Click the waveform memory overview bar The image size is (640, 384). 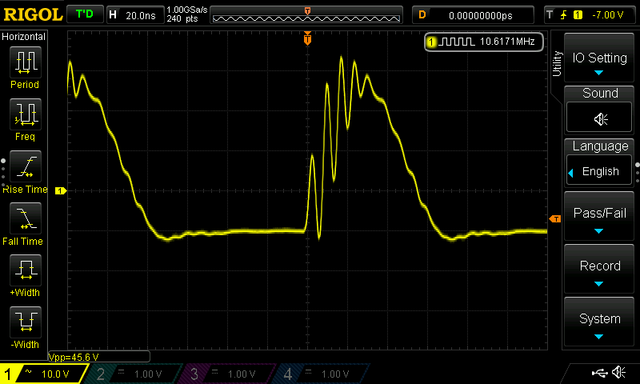[306, 15]
